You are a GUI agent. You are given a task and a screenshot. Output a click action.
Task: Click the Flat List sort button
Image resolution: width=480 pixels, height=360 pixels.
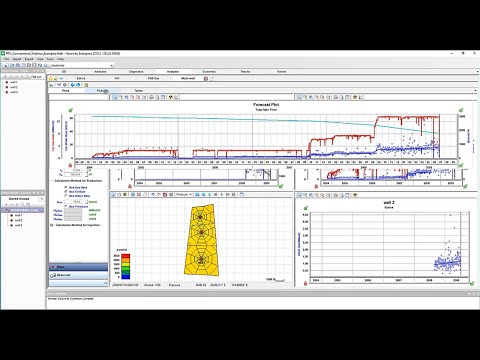click(36, 77)
